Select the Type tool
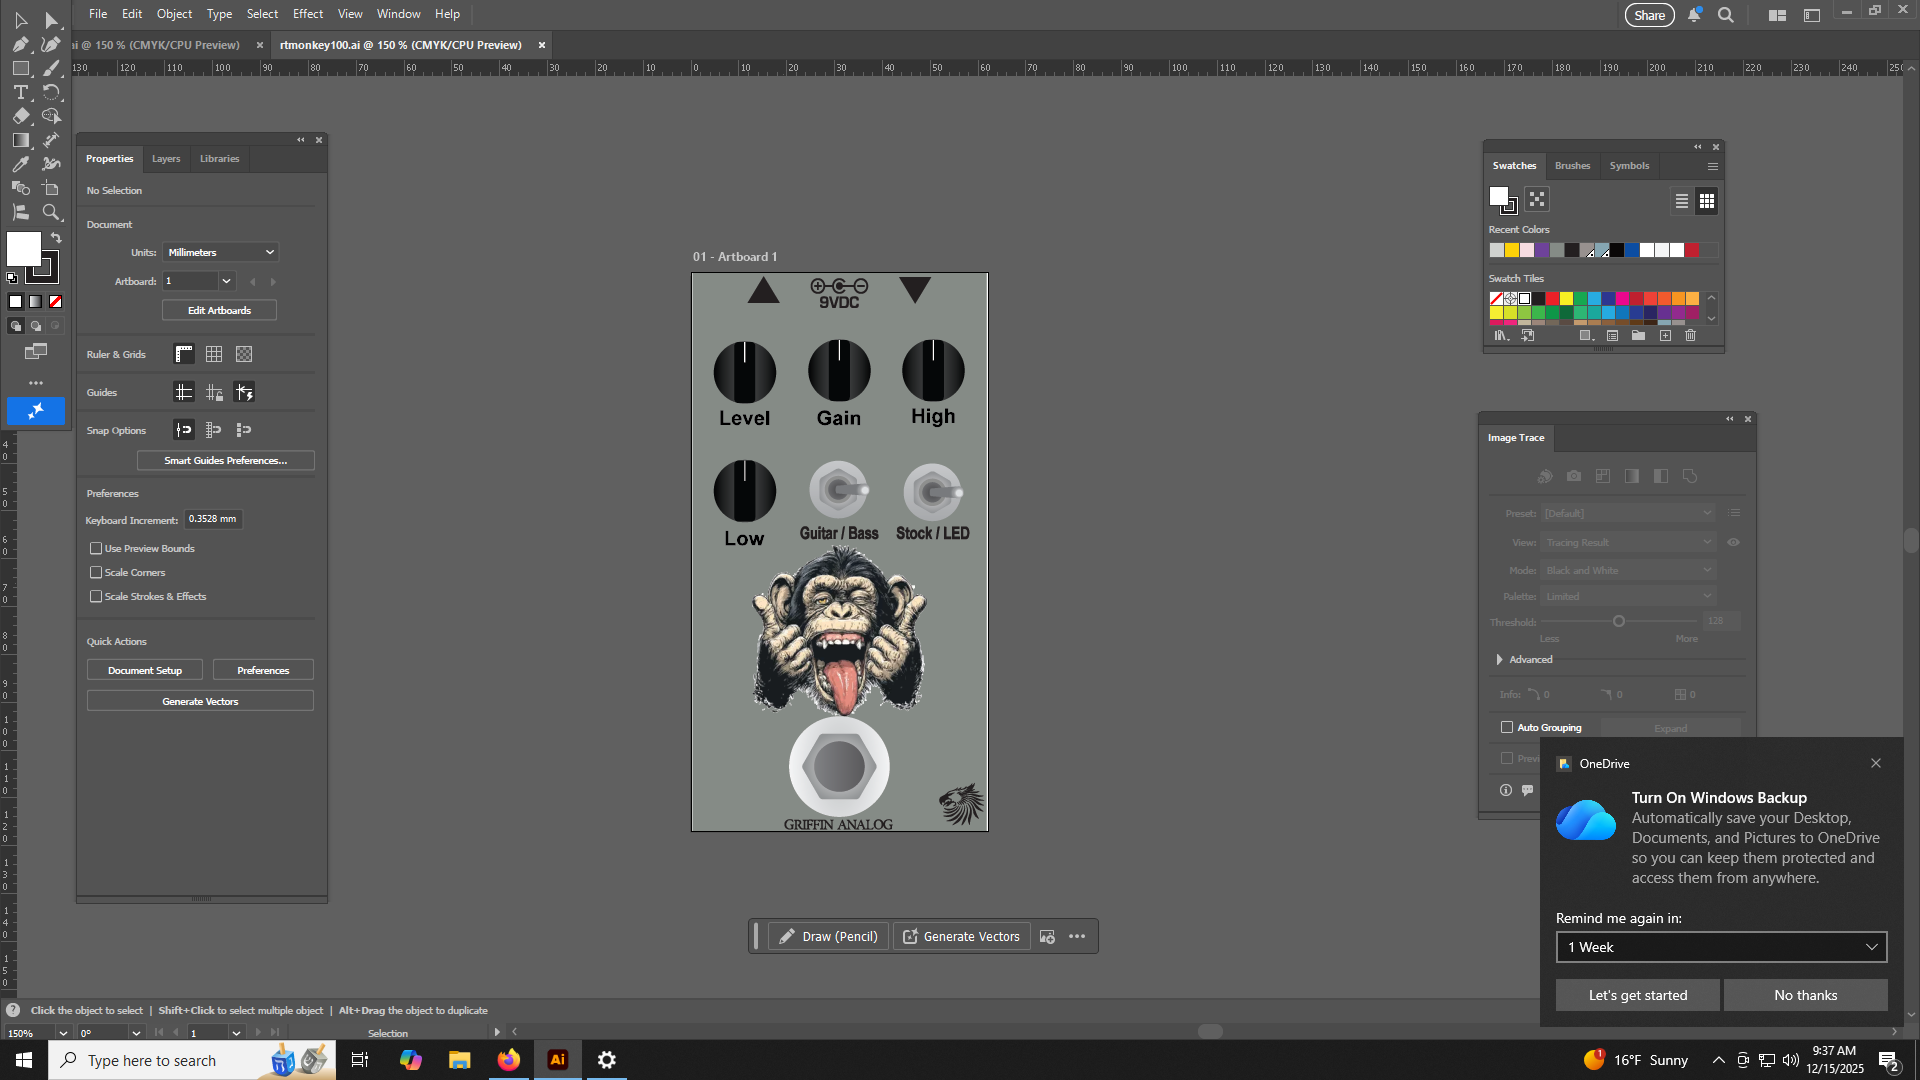Viewport: 1920px width, 1080px height. (20, 92)
